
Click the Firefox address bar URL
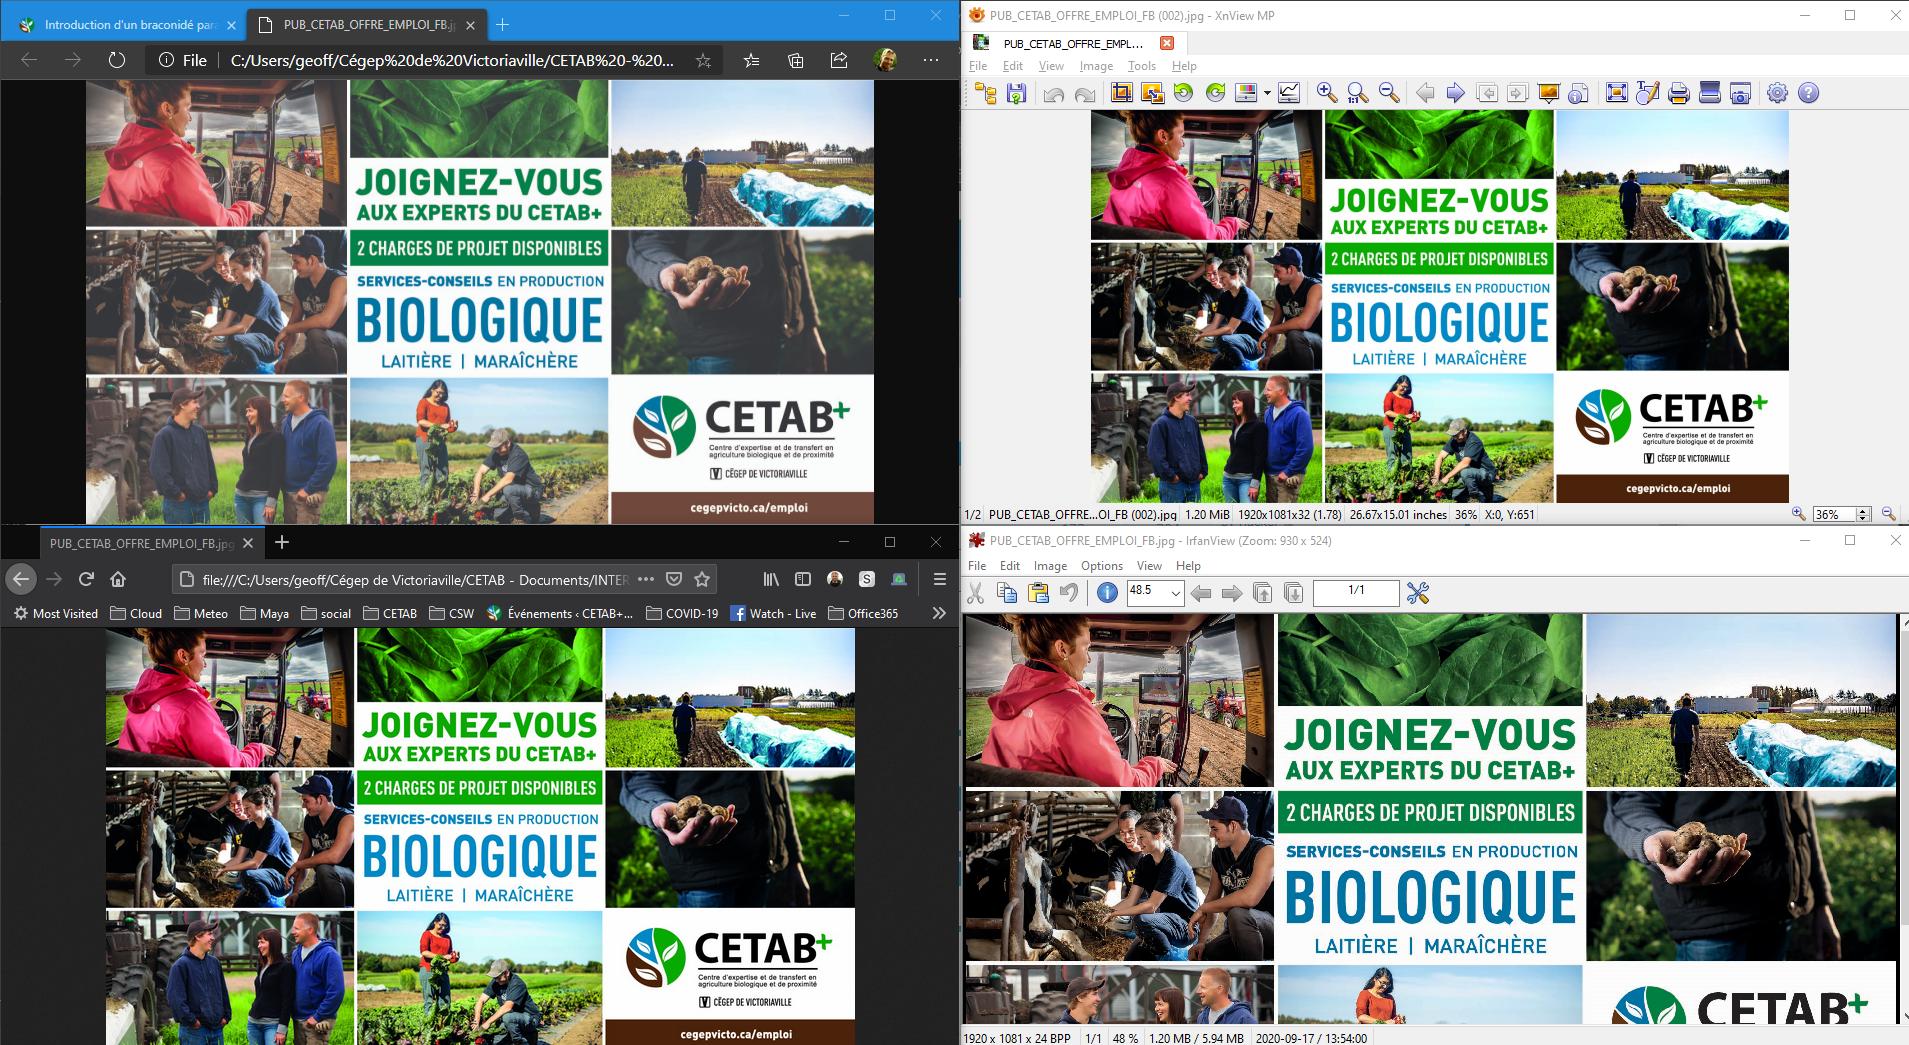pos(415,579)
